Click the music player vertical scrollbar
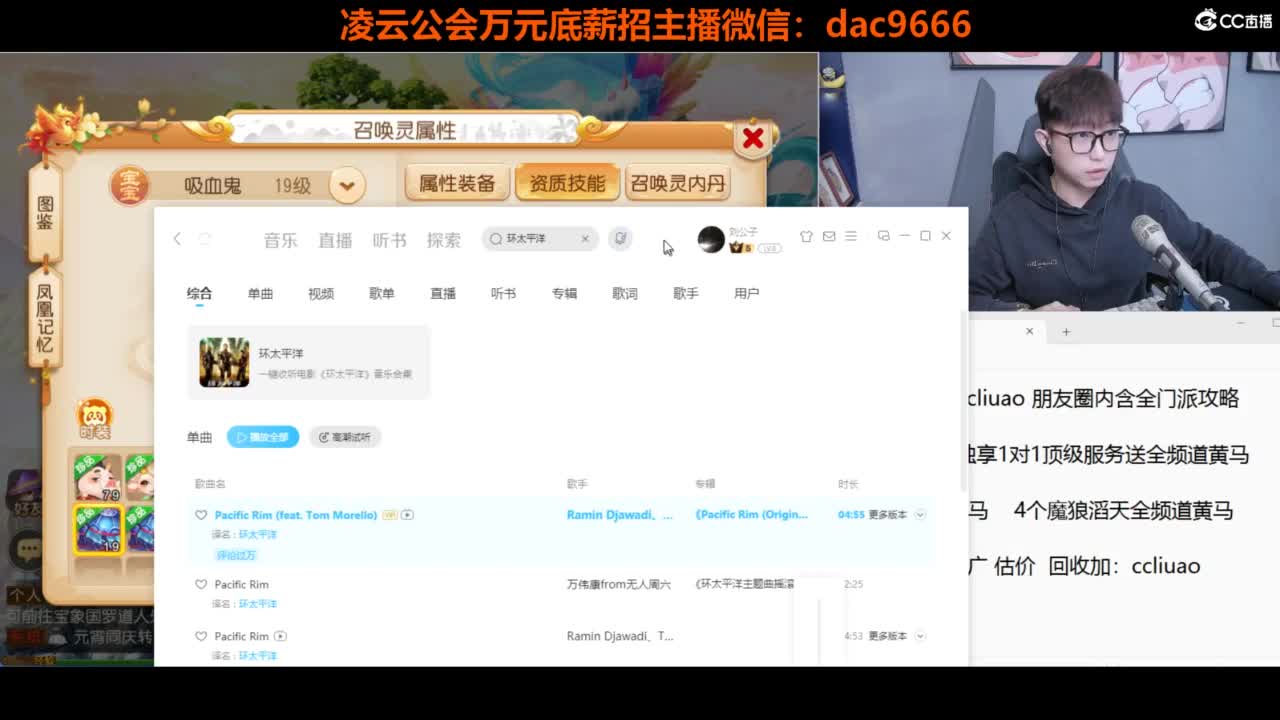Screen dimensions: 1280x720 [x=963, y=400]
